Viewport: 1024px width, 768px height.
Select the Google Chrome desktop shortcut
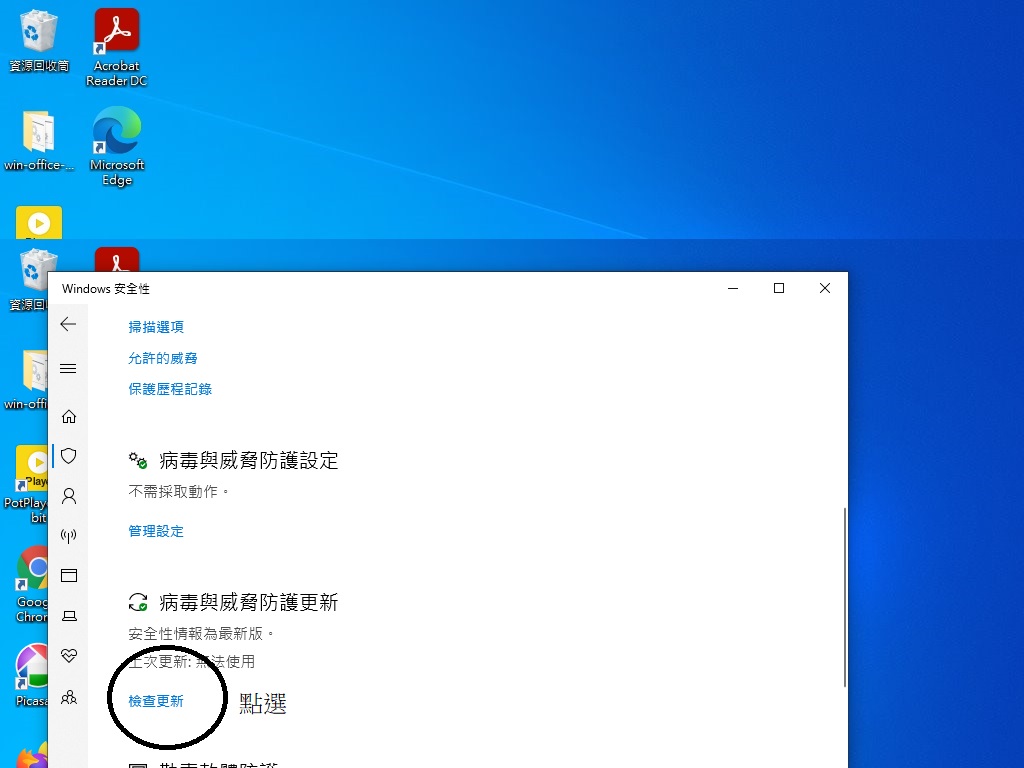[29, 584]
